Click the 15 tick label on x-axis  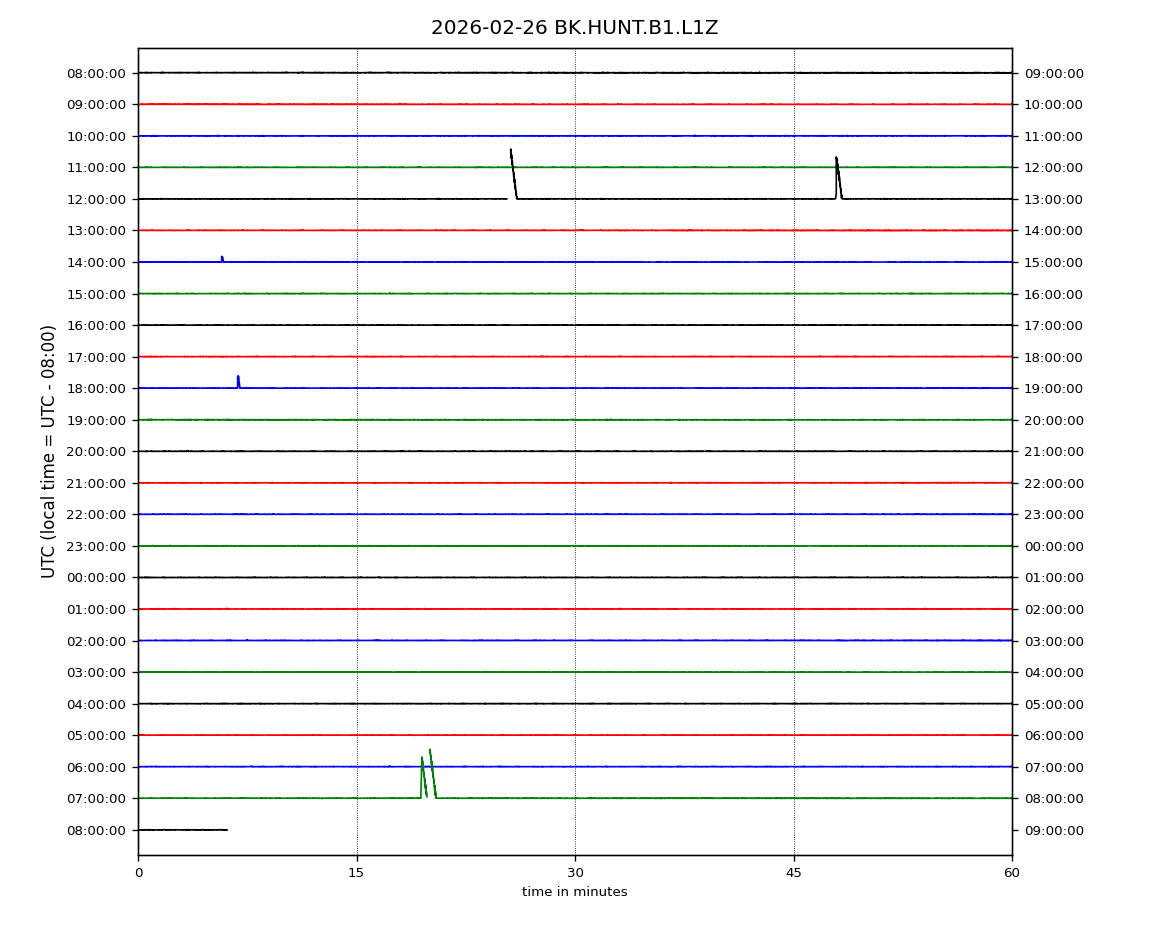(356, 873)
